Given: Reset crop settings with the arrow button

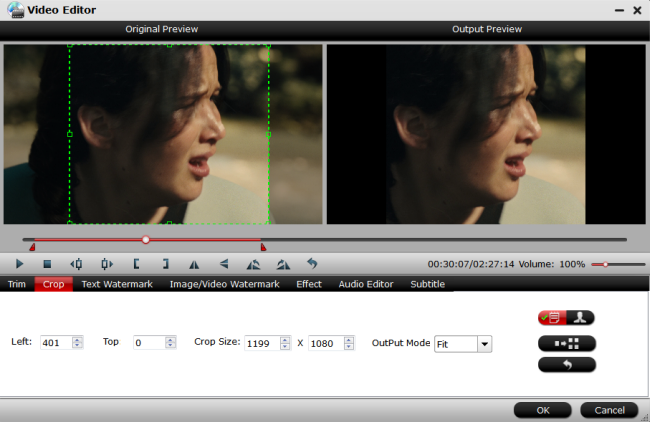Looking at the screenshot, I should click(566, 364).
